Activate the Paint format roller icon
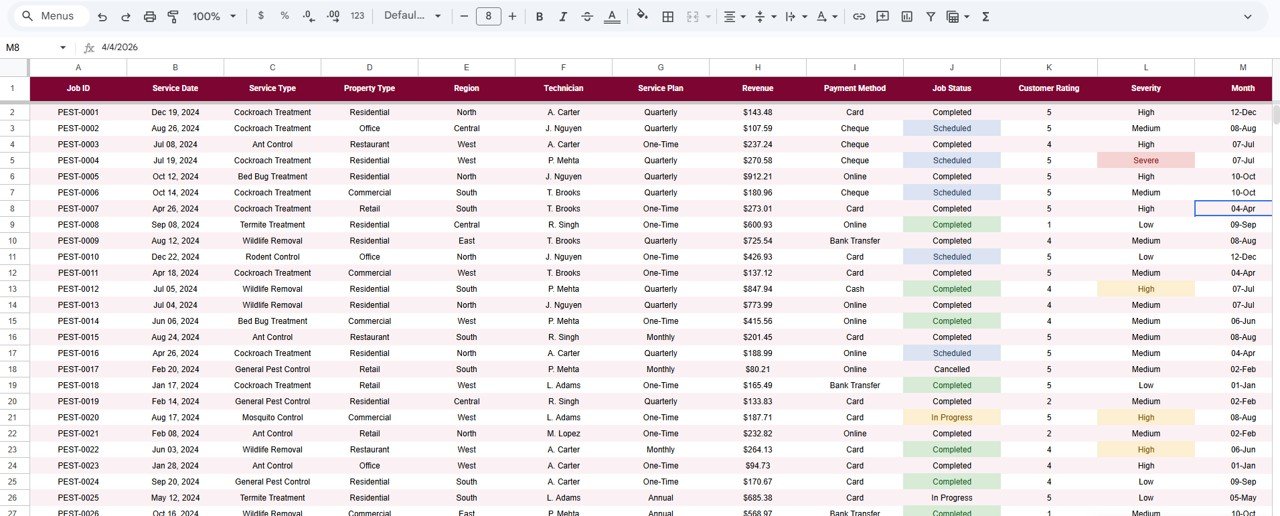 173,17
